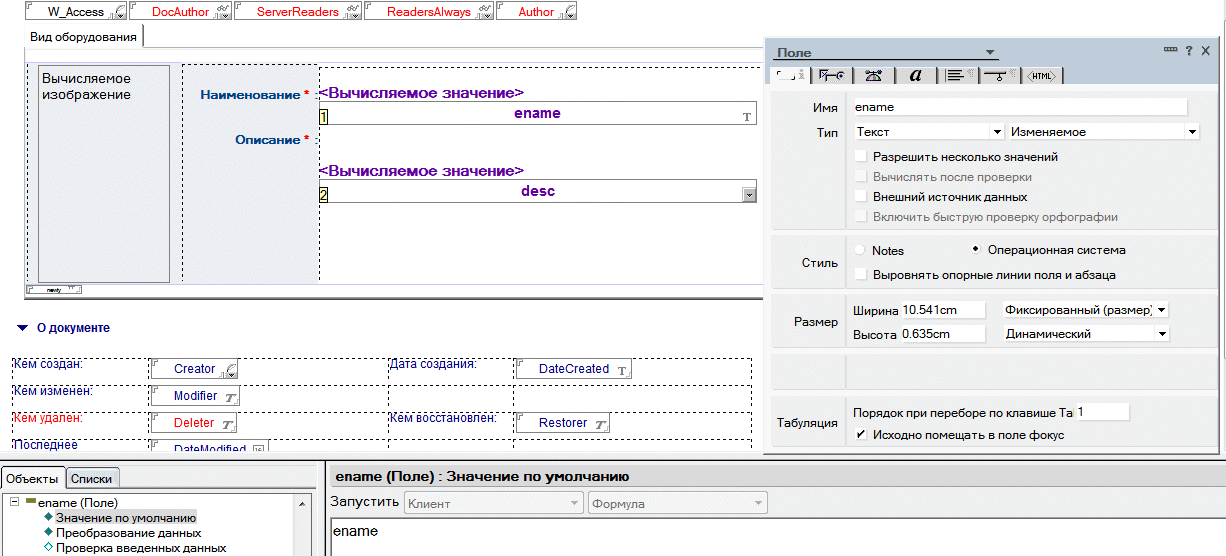
Task: Select the Notes style radio button
Action: click(x=861, y=250)
